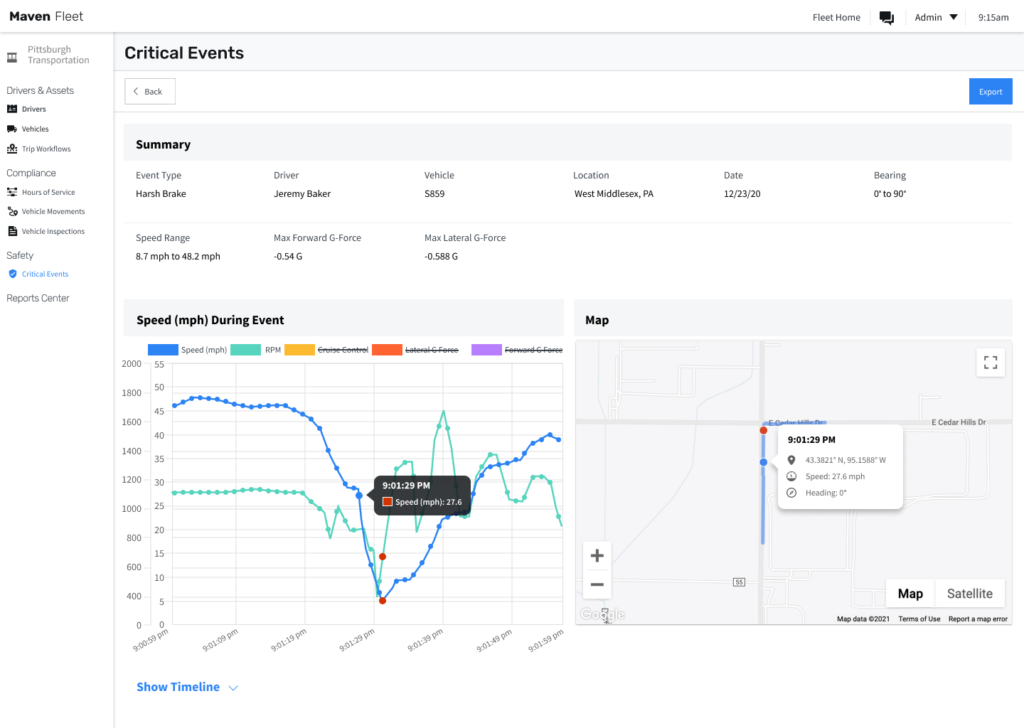
Task: Expand the Admin dropdown arrow
Action: click(x=953, y=17)
